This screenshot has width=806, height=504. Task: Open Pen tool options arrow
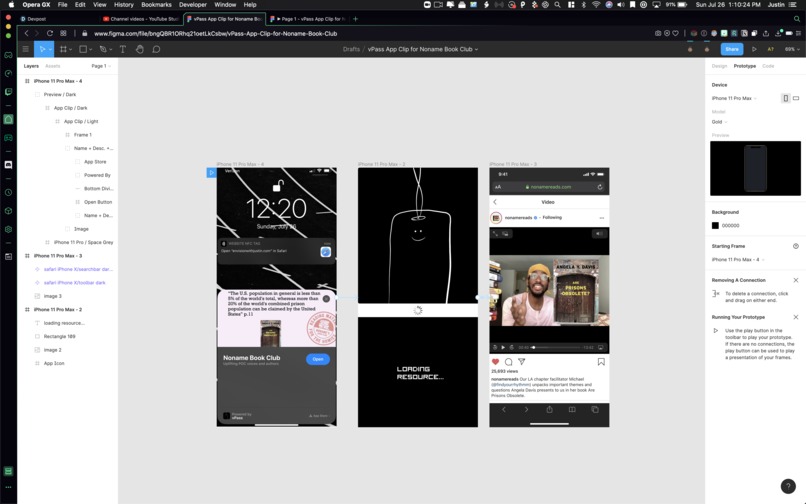(110, 50)
